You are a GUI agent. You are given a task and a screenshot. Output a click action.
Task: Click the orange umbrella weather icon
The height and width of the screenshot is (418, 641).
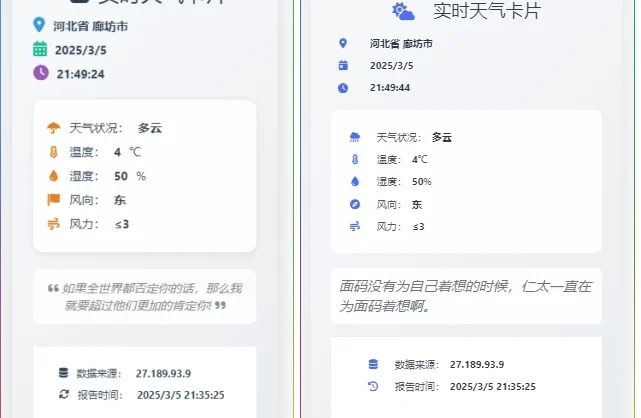click(x=54, y=128)
